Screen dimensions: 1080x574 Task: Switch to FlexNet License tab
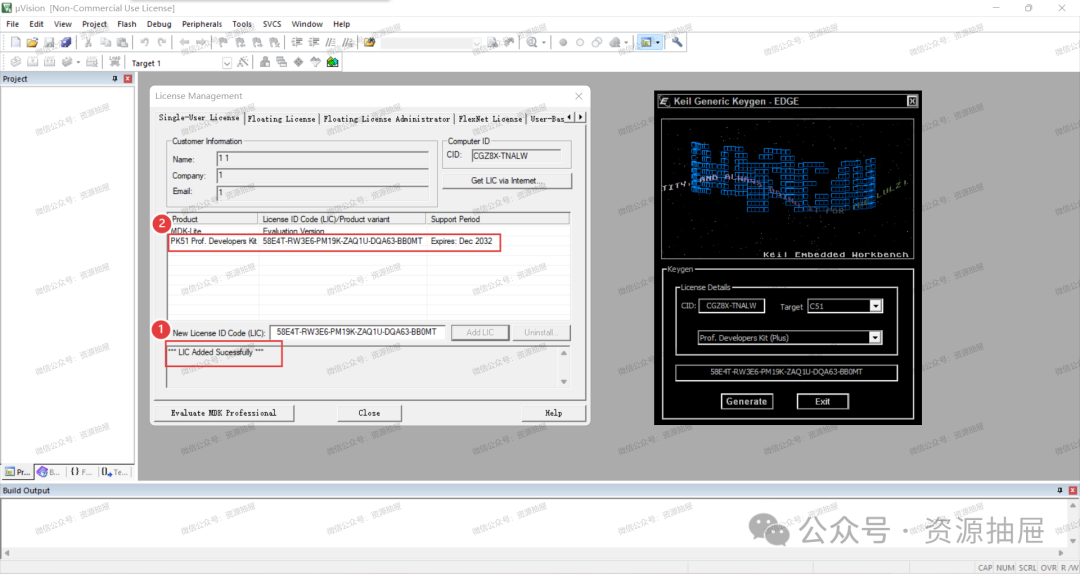pyautogui.click(x=490, y=119)
